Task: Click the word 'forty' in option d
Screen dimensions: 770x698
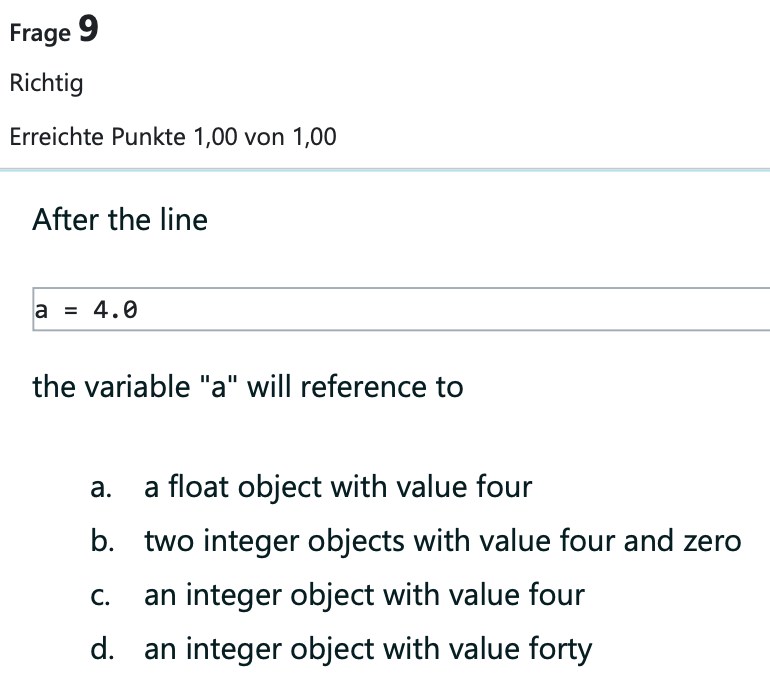Action: [x=558, y=650]
